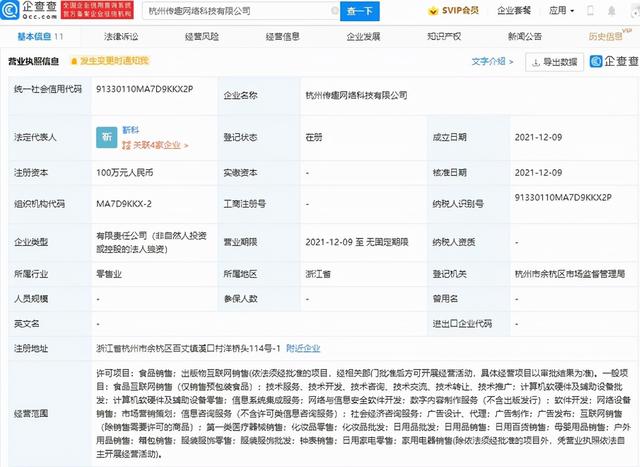
Task: Click the 经营范围 description paragraph
Action: click(363, 414)
